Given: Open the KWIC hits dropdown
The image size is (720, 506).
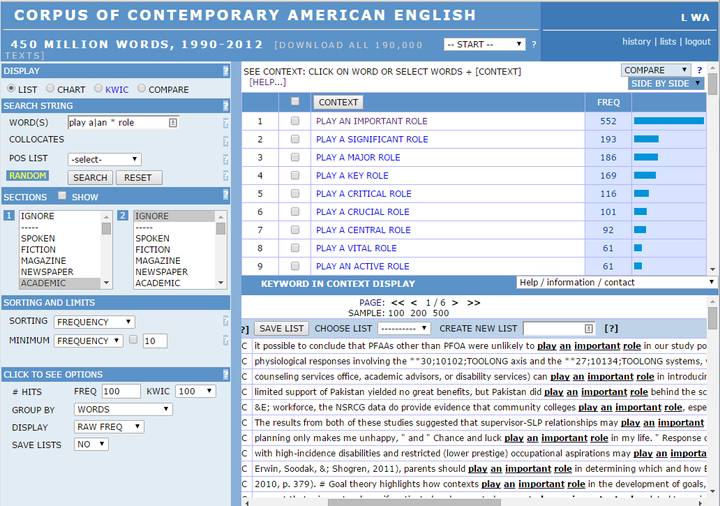Looking at the screenshot, I should tap(196, 391).
